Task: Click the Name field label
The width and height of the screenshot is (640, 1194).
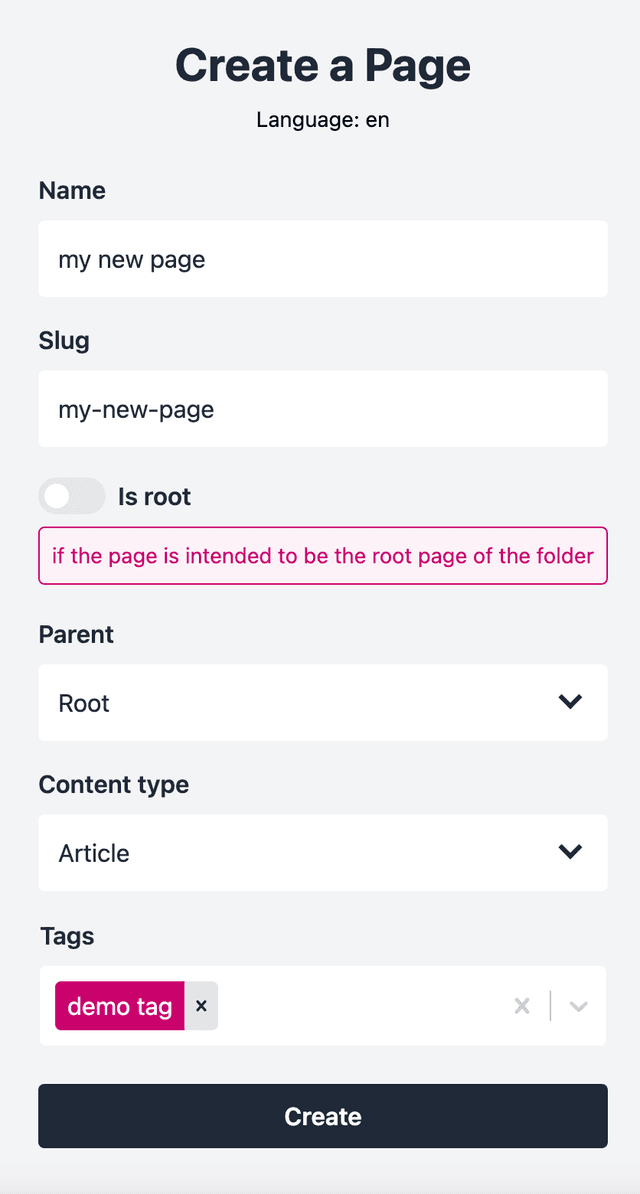Action: (x=71, y=190)
